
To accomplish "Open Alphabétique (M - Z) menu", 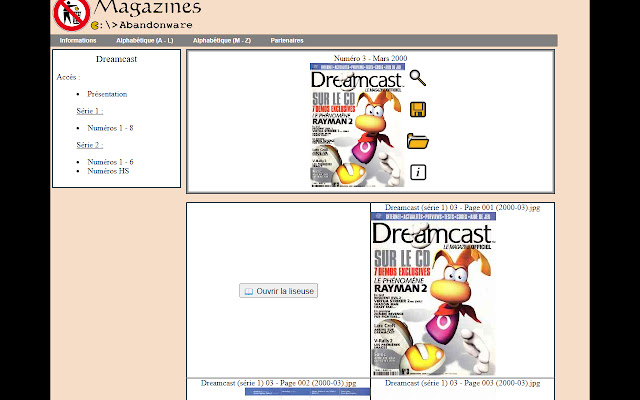I will pyautogui.click(x=222, y=40).
